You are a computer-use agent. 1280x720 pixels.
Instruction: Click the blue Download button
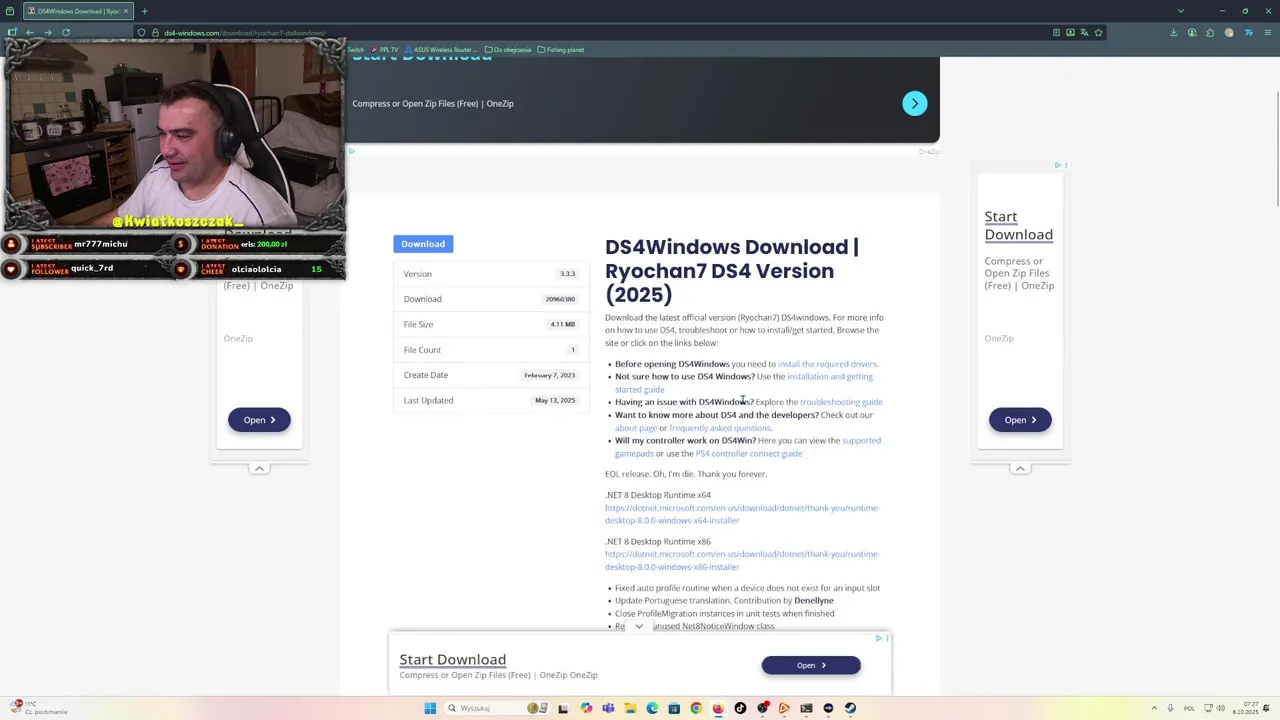423,244
